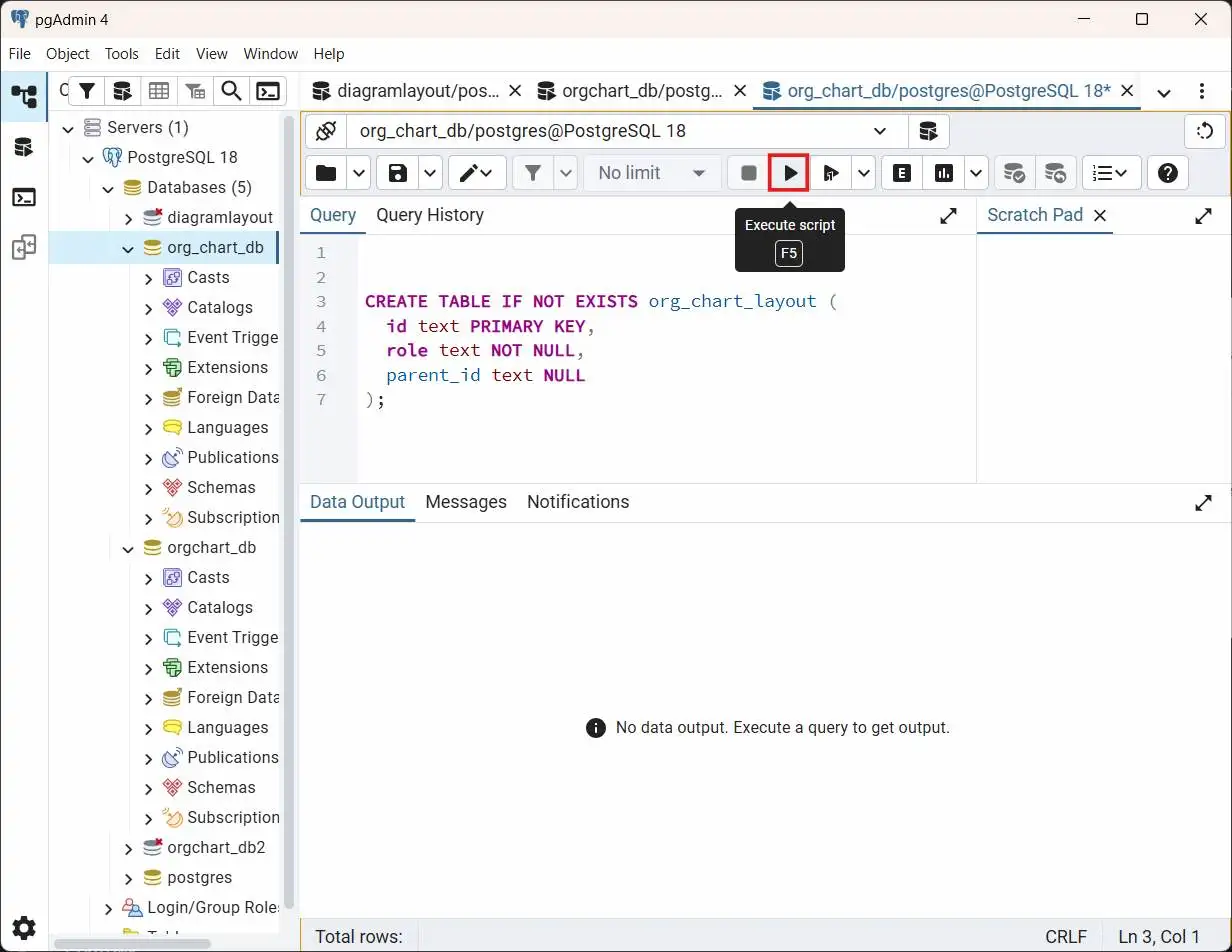Click the explorer filter funnel icon
This screenshot has width=1232, height=952.
coord(87,91)
